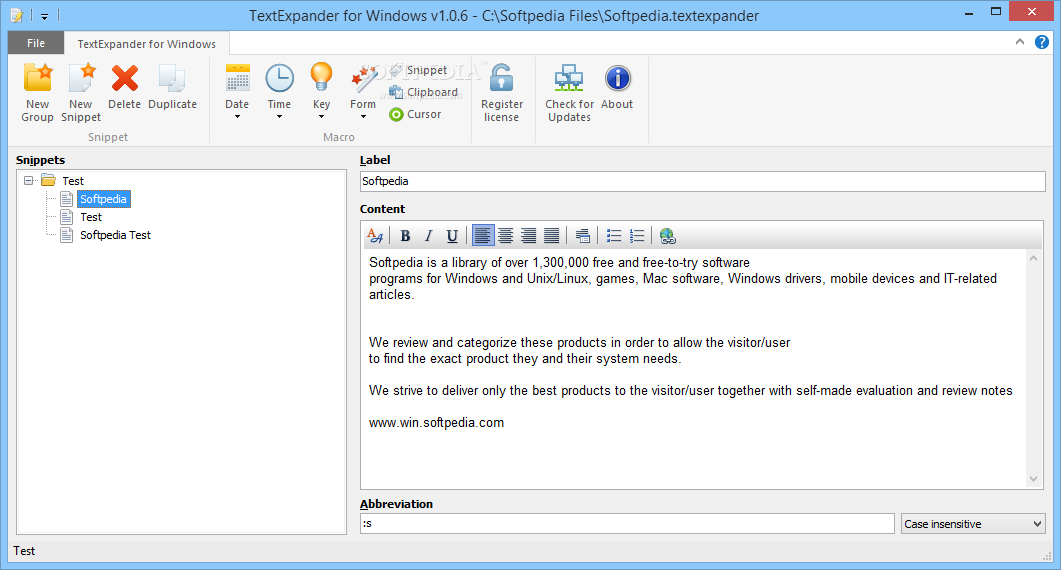Viewport: 1061px width, 570px height.
Task: Click Check for Updates
Action: click(x=569, y=93)
